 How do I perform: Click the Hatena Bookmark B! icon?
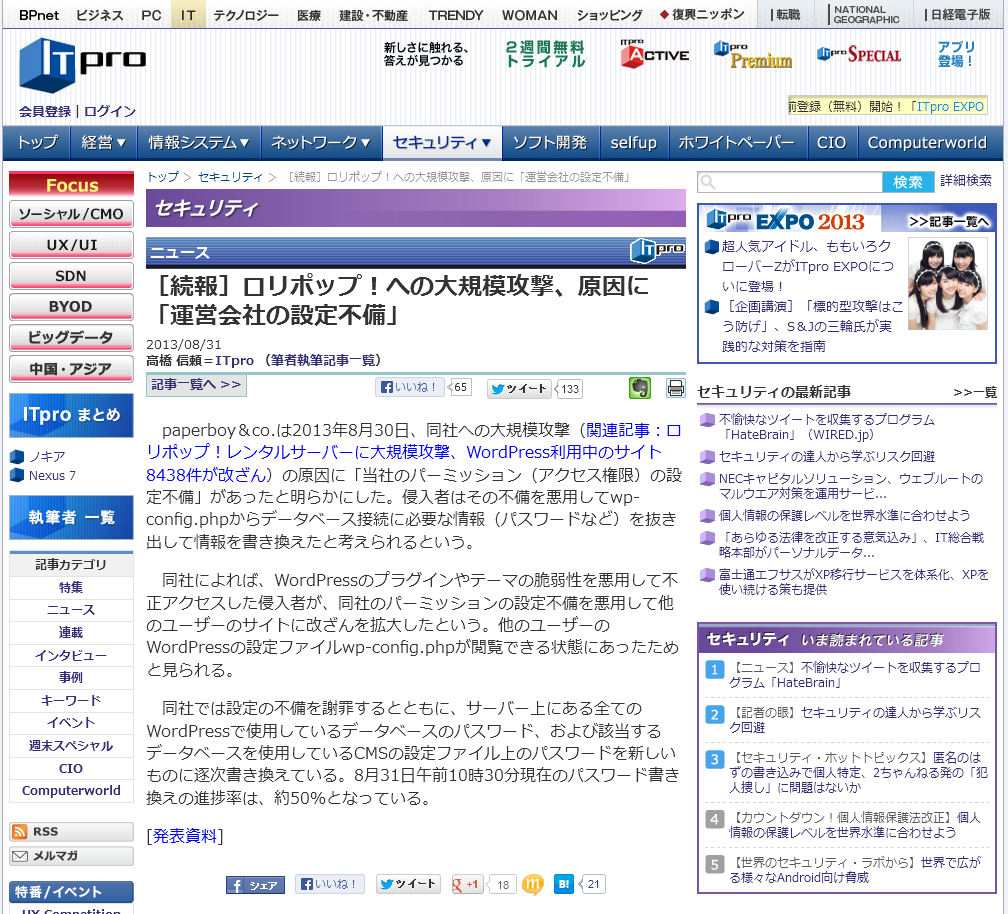564,884
